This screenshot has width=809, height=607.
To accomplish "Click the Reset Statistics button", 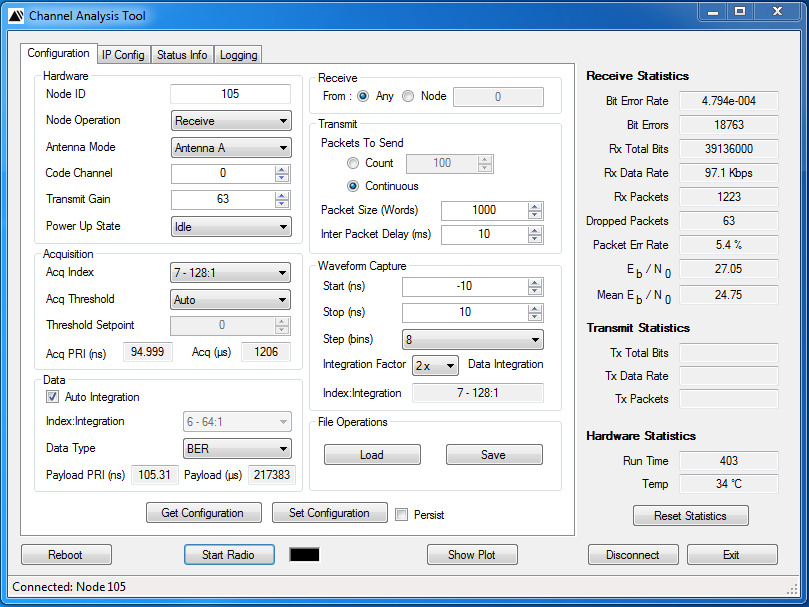I will click(x=690, y=516).
